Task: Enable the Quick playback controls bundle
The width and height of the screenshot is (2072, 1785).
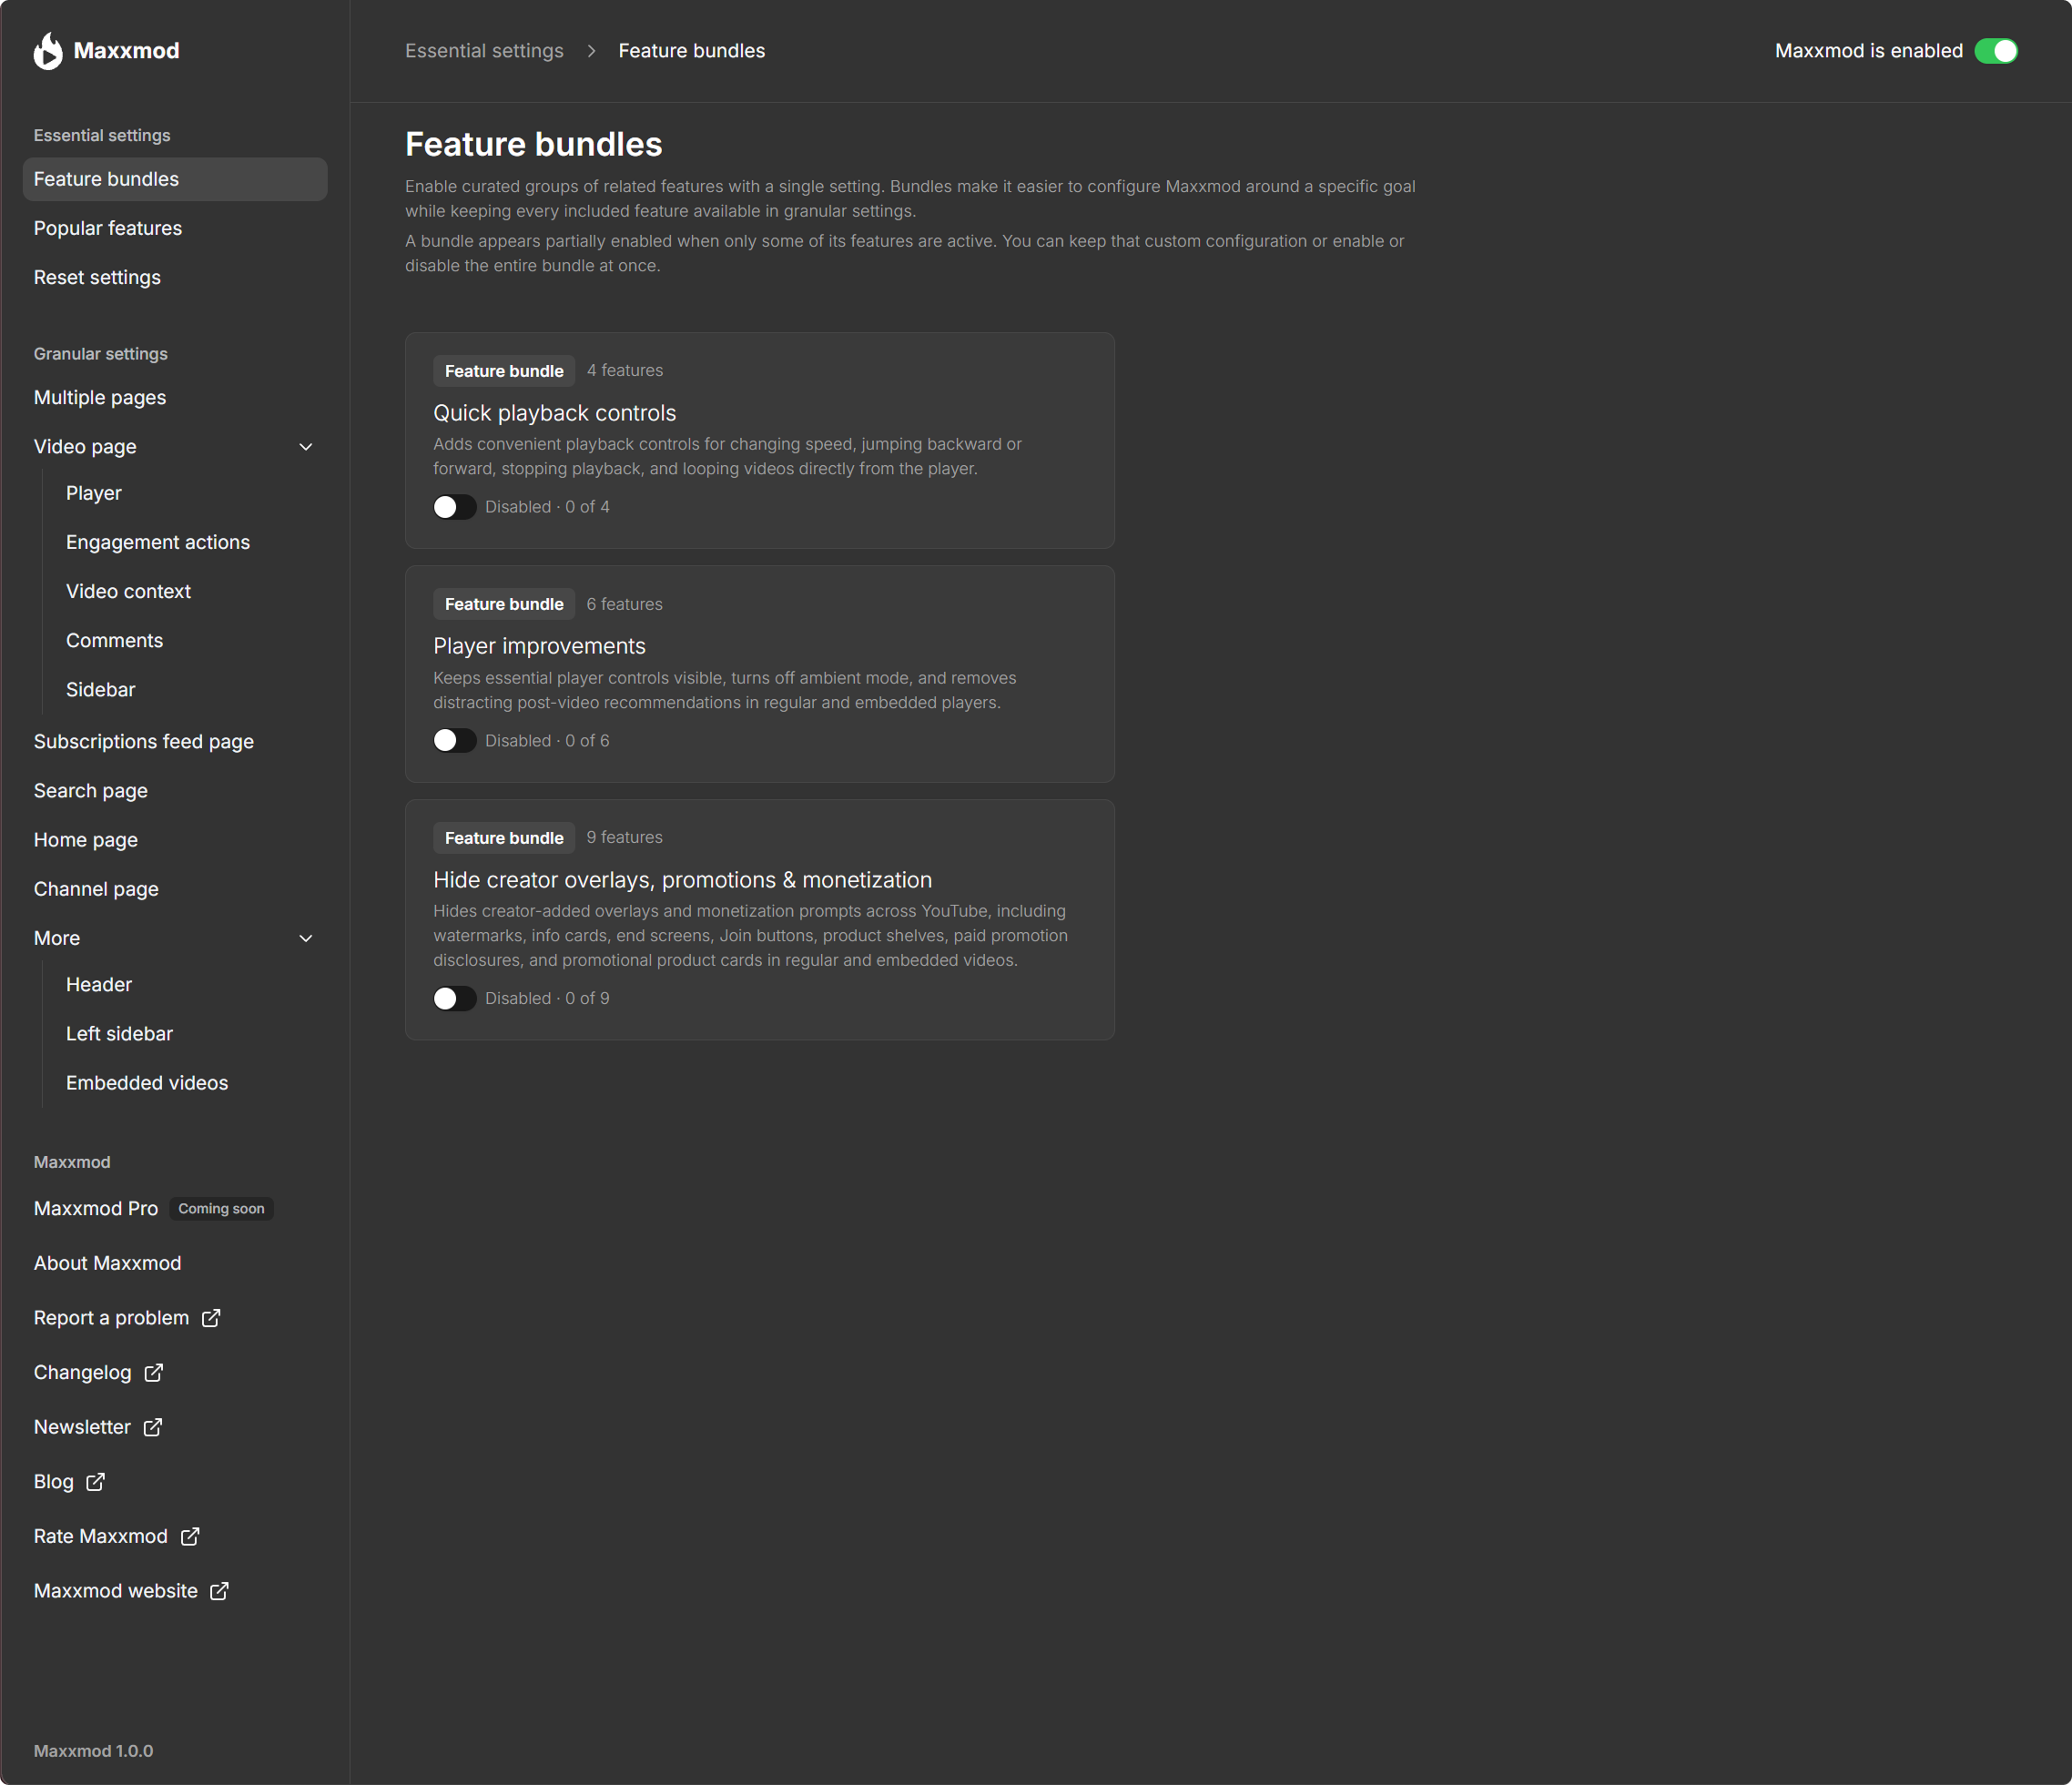Action: coord(454,507)
